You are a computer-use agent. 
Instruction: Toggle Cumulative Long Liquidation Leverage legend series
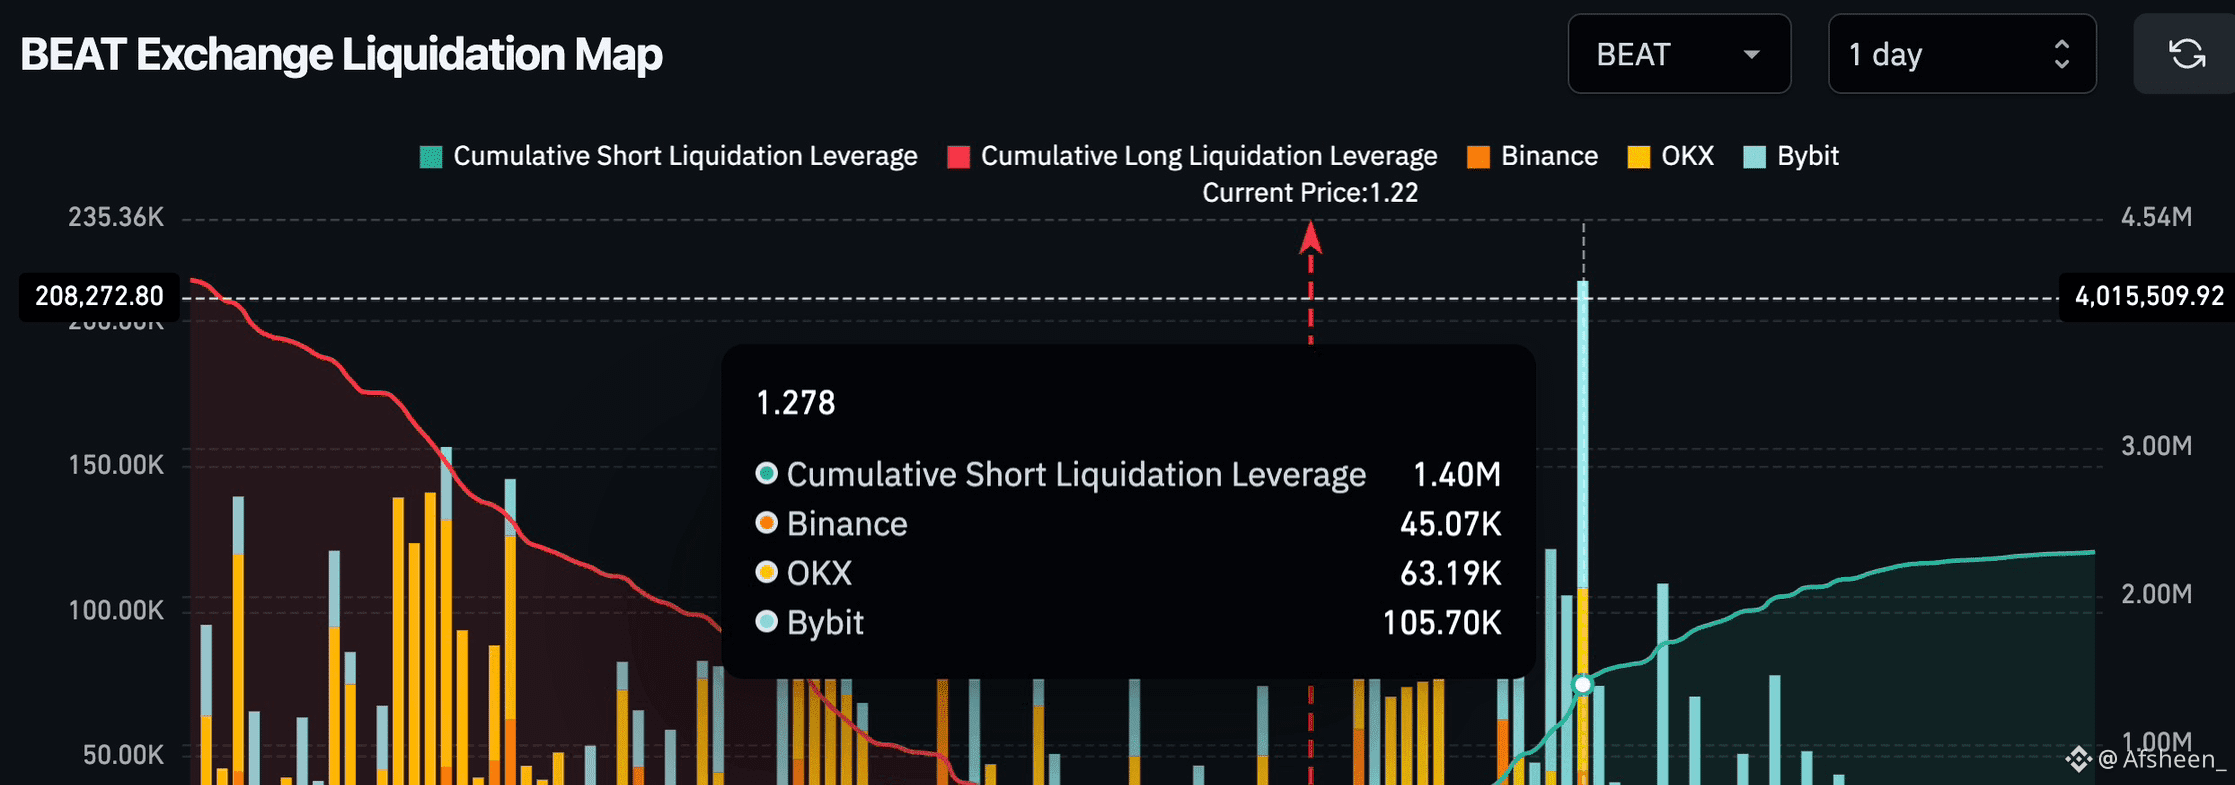[1192, 156]
